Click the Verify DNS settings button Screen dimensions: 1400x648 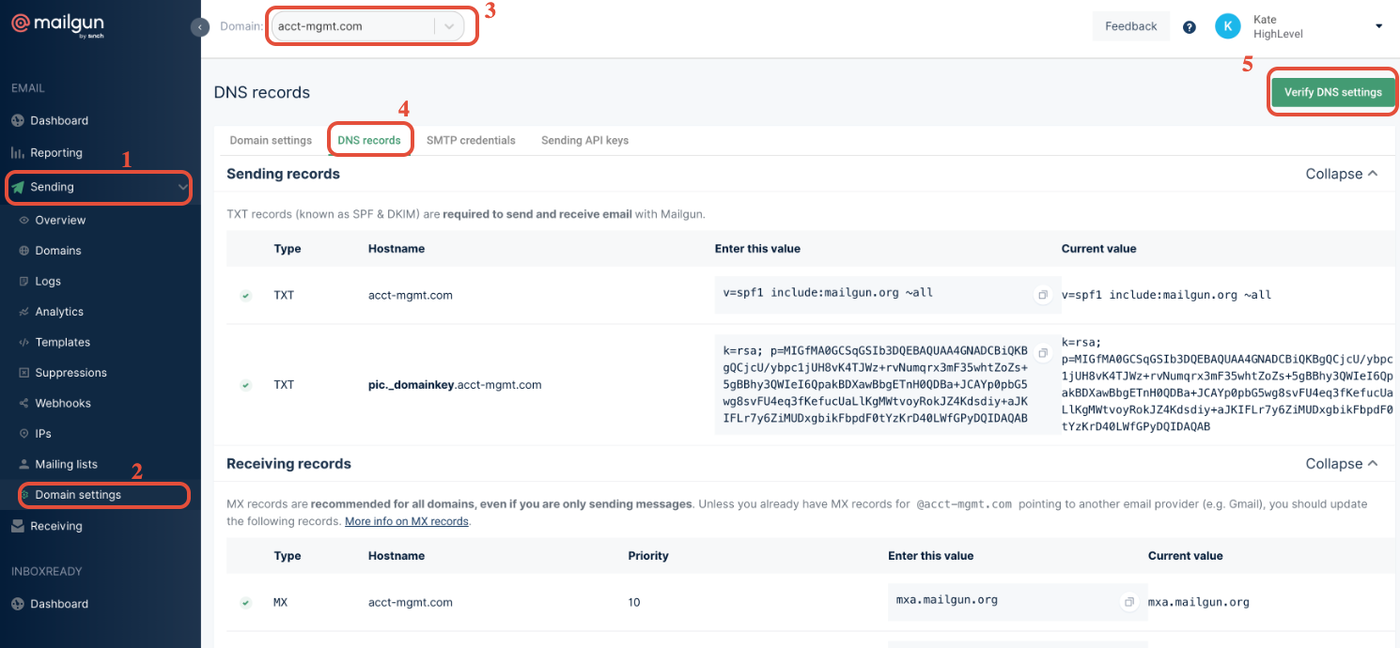(1332, 92)
